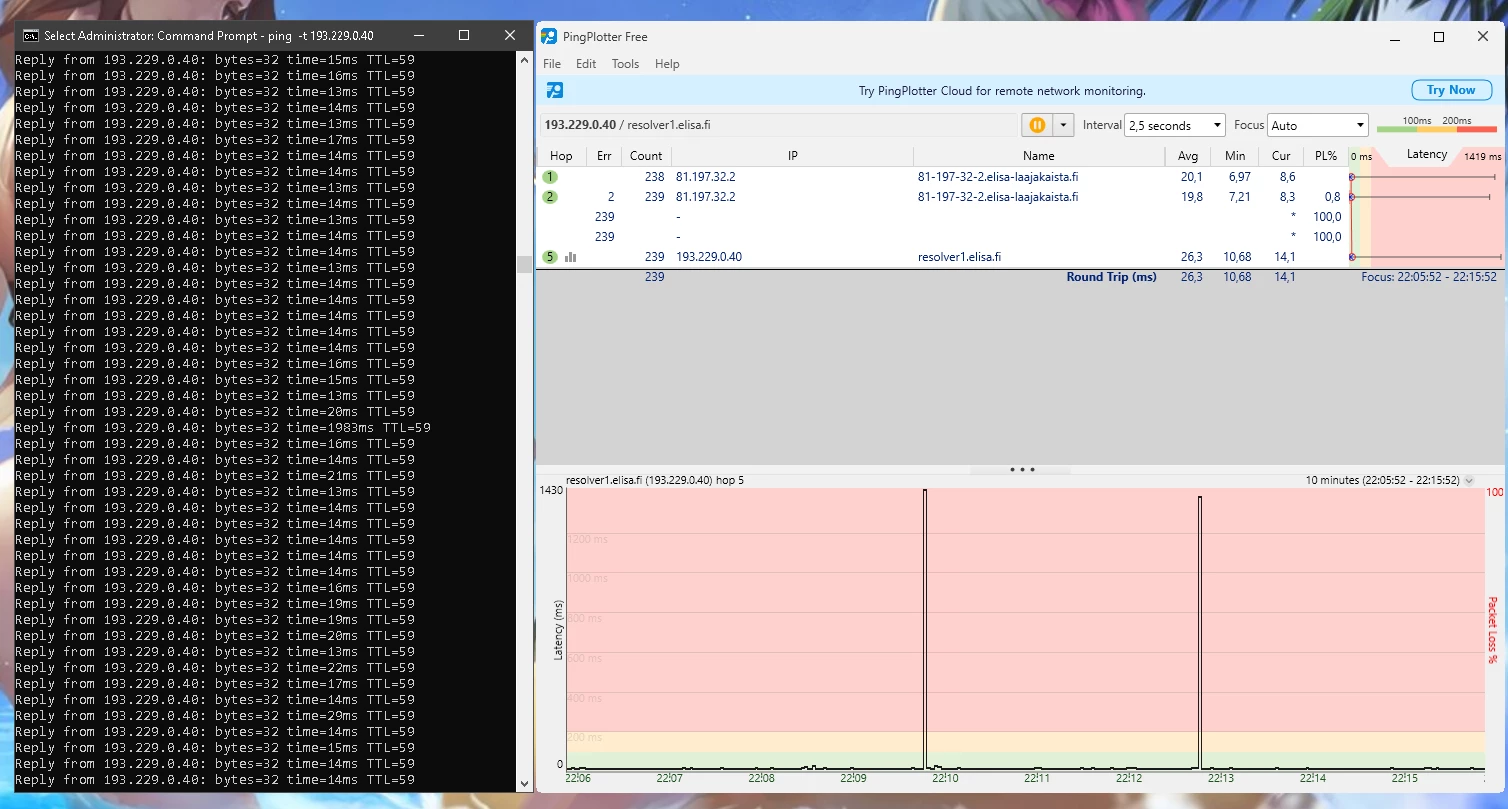The image size is (1508, 809).
Task: Sort by the Hop column header
Action: pyautogui.click(x=561, y=156)
